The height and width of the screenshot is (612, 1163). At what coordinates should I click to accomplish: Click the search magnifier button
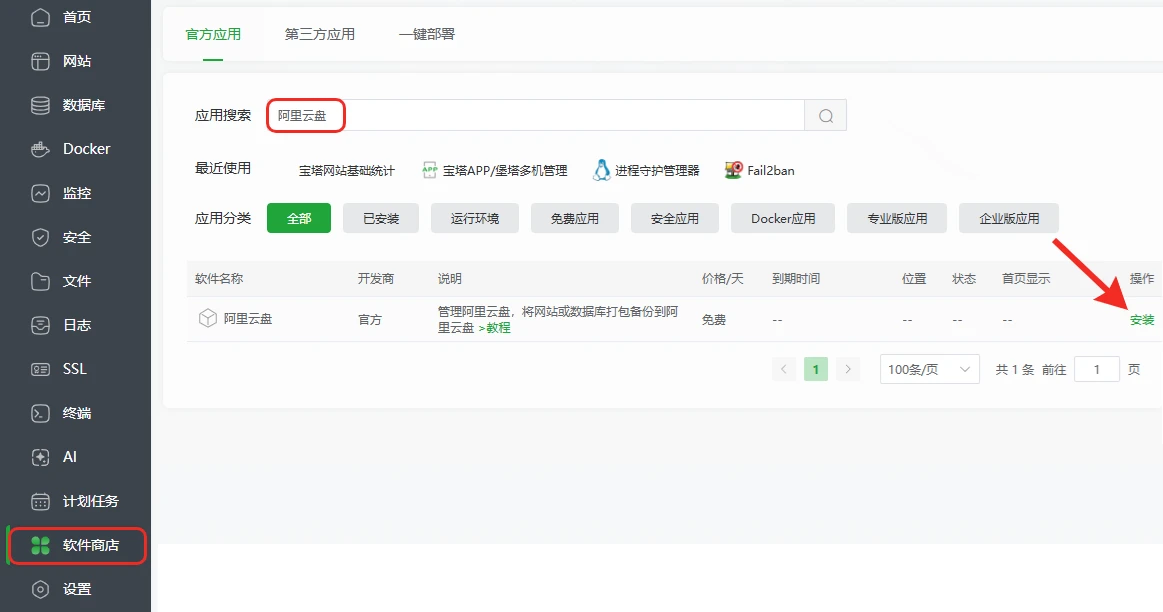click(826, 116)
